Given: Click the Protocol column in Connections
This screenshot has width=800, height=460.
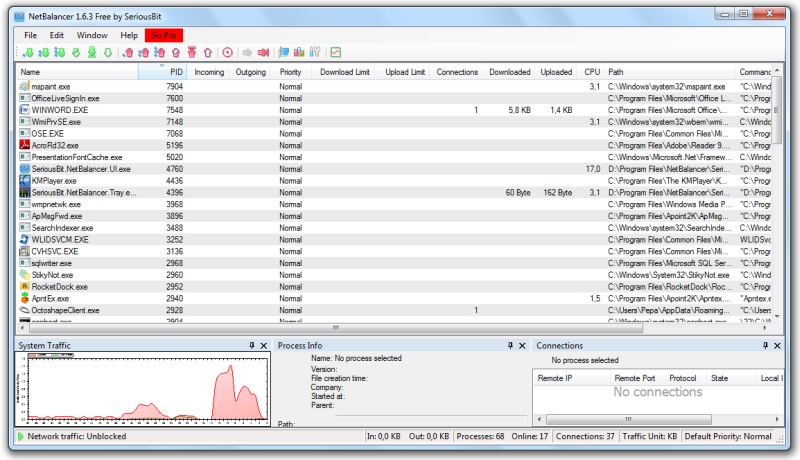Looking at the screenshot, I should [683, 378].
